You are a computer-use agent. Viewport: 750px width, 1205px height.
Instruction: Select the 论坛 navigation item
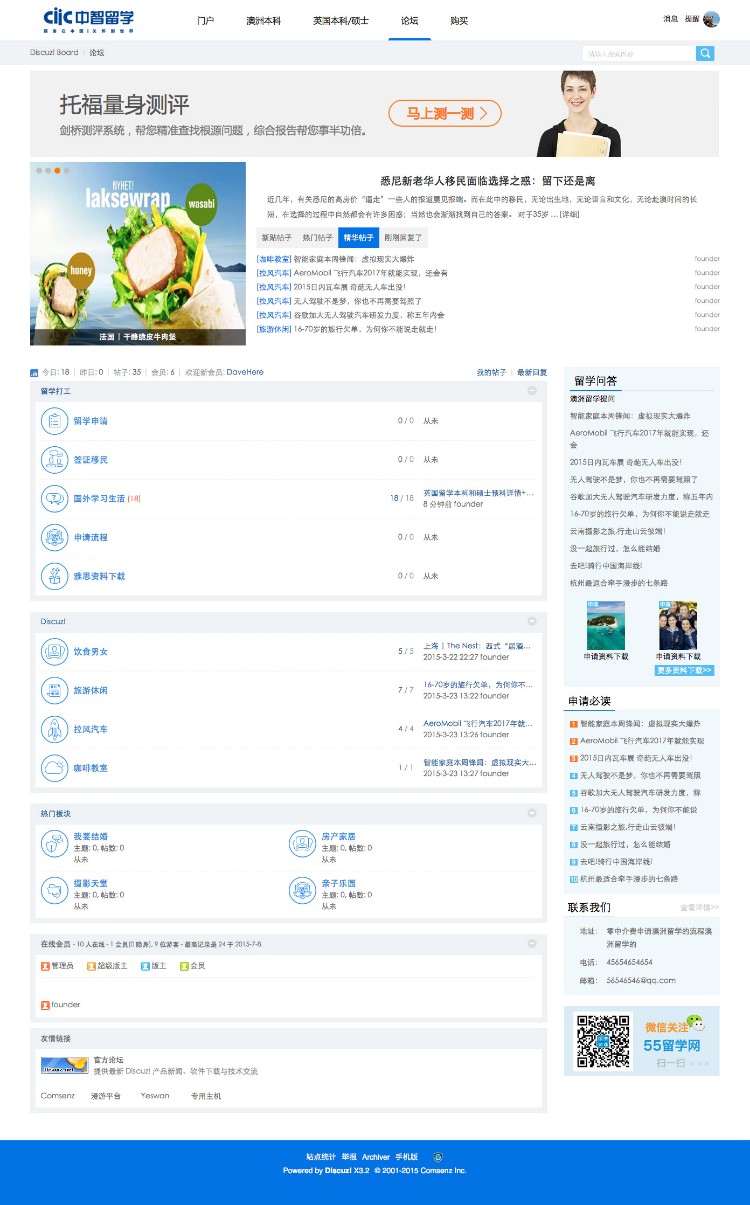pos(409,20)
